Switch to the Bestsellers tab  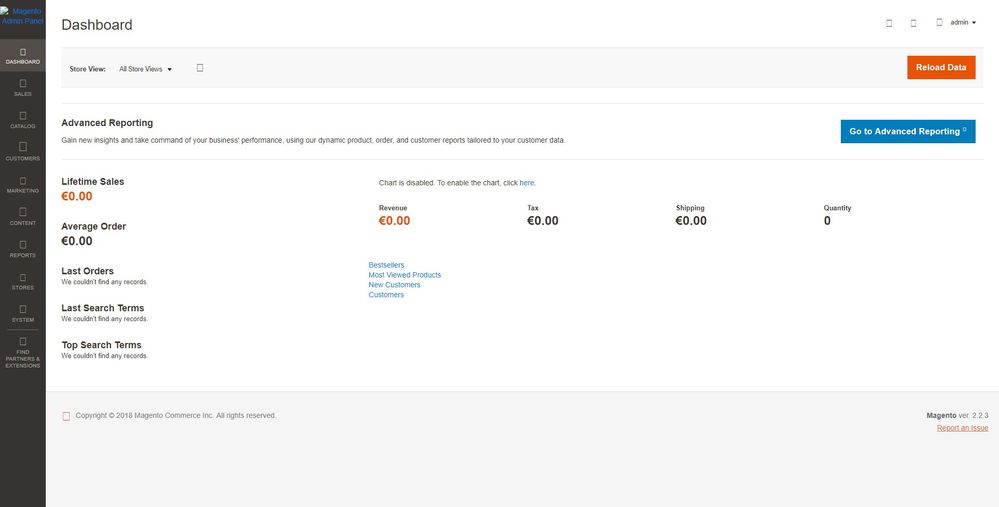pyautogui.click(x=386, y=265)
